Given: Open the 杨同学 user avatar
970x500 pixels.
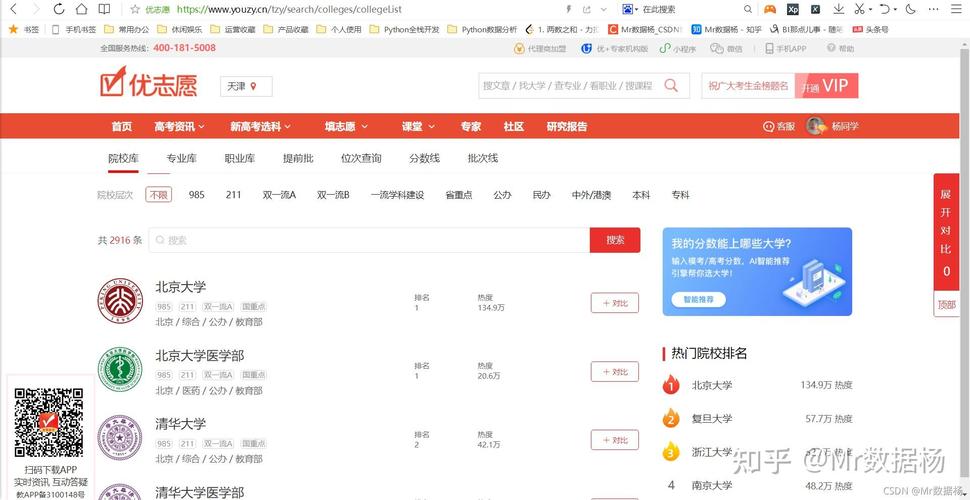Looking at the screenshot, I should coord(817,126).
